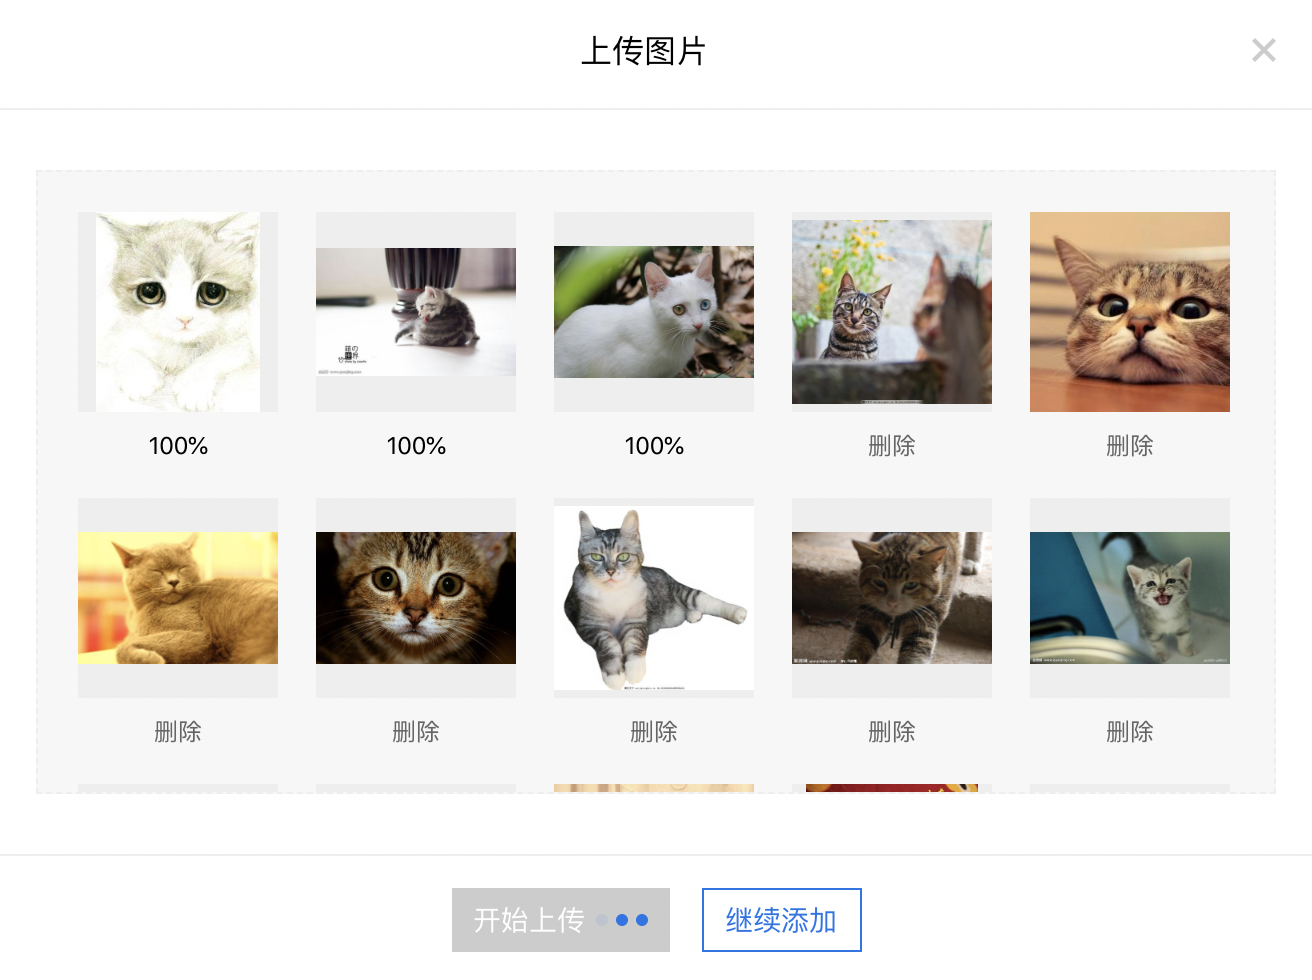Image resolution: width=1312 pixels, height=980 pixels.
Task: Close the 上传图片 dialog
Action: pos(1263,50)
